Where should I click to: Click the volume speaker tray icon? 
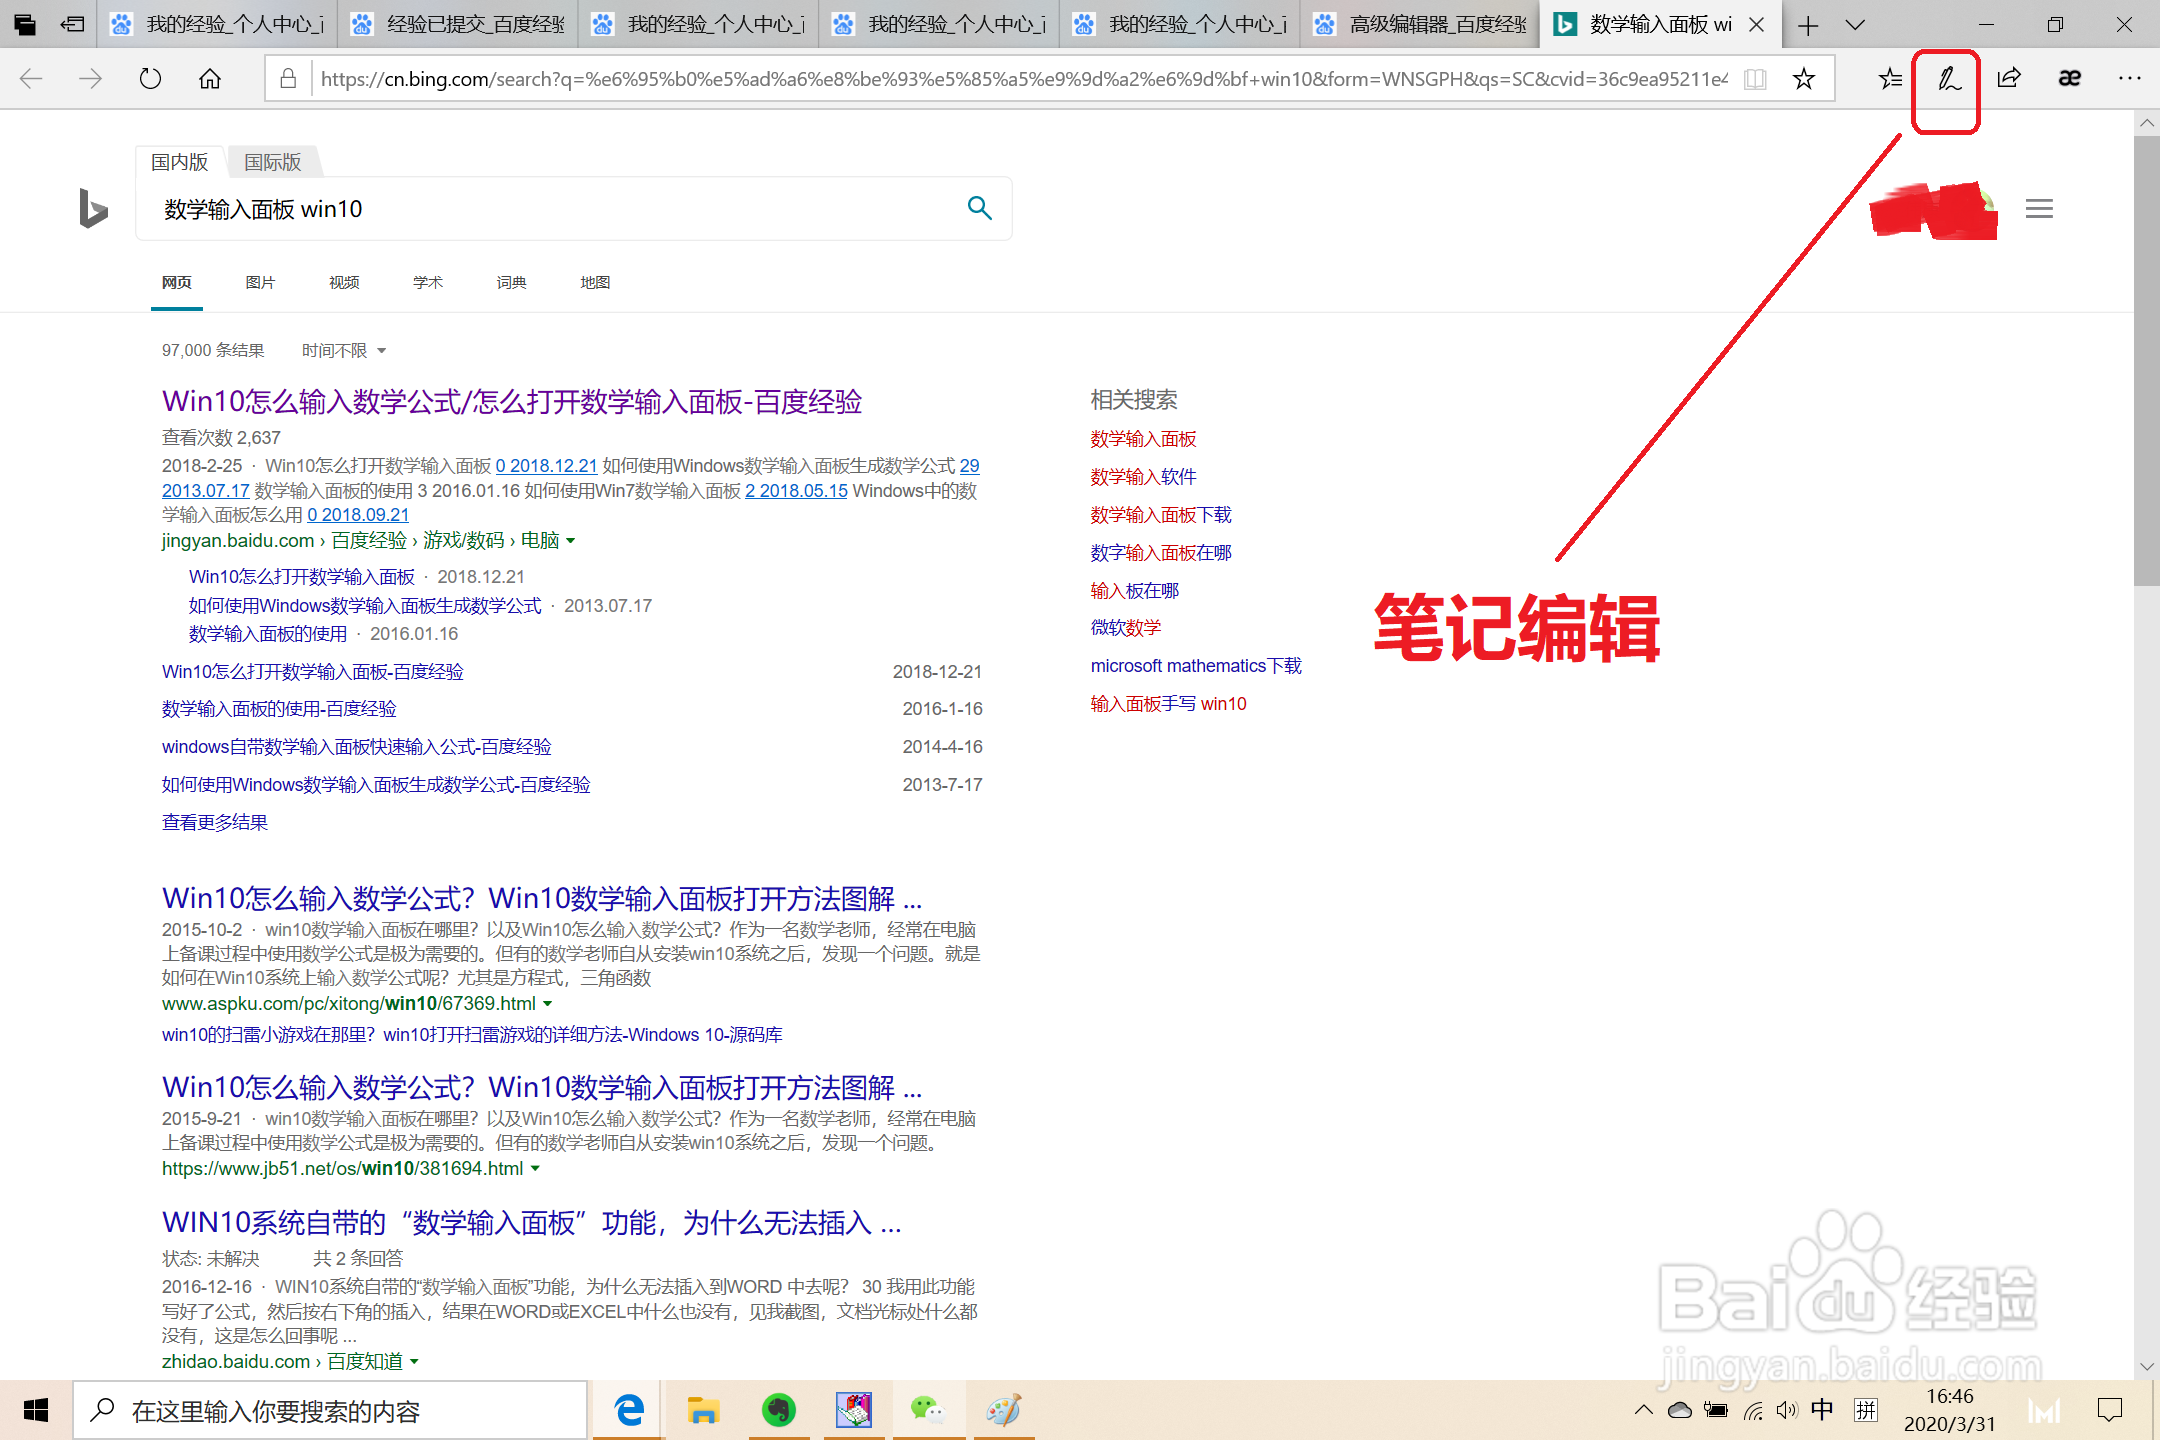point(1786,1411)
